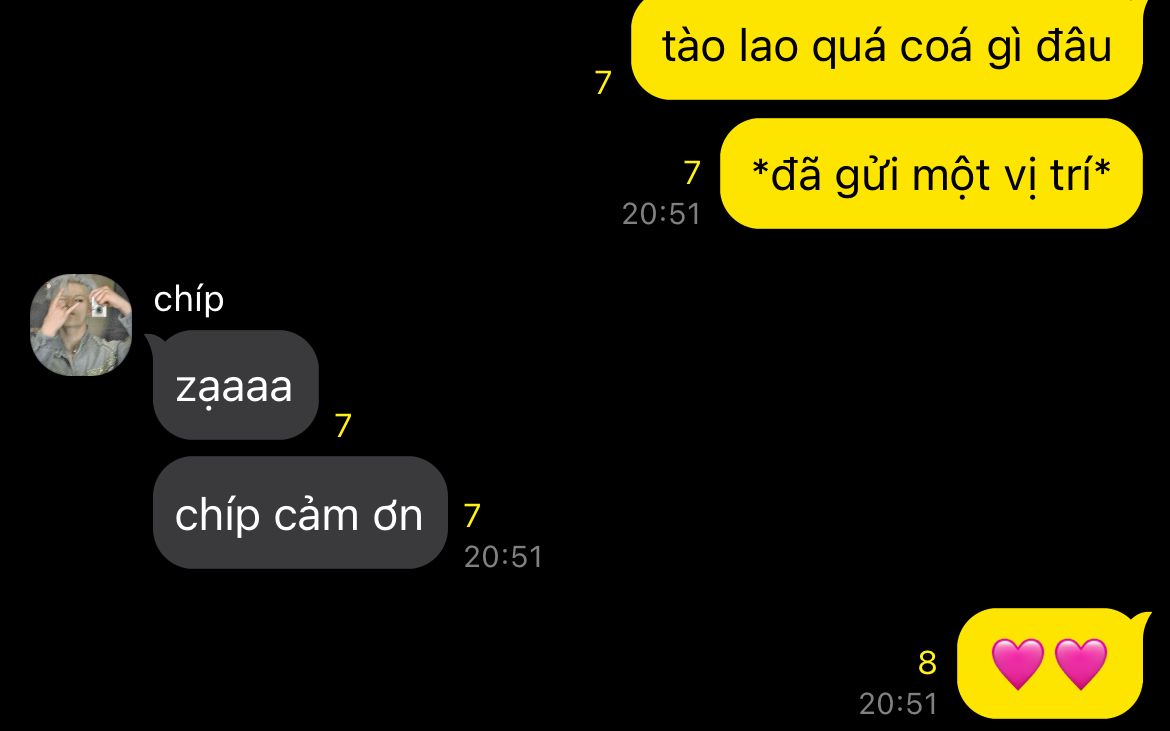
Task: Tap the sender name chíp
Action: point(189,299)
